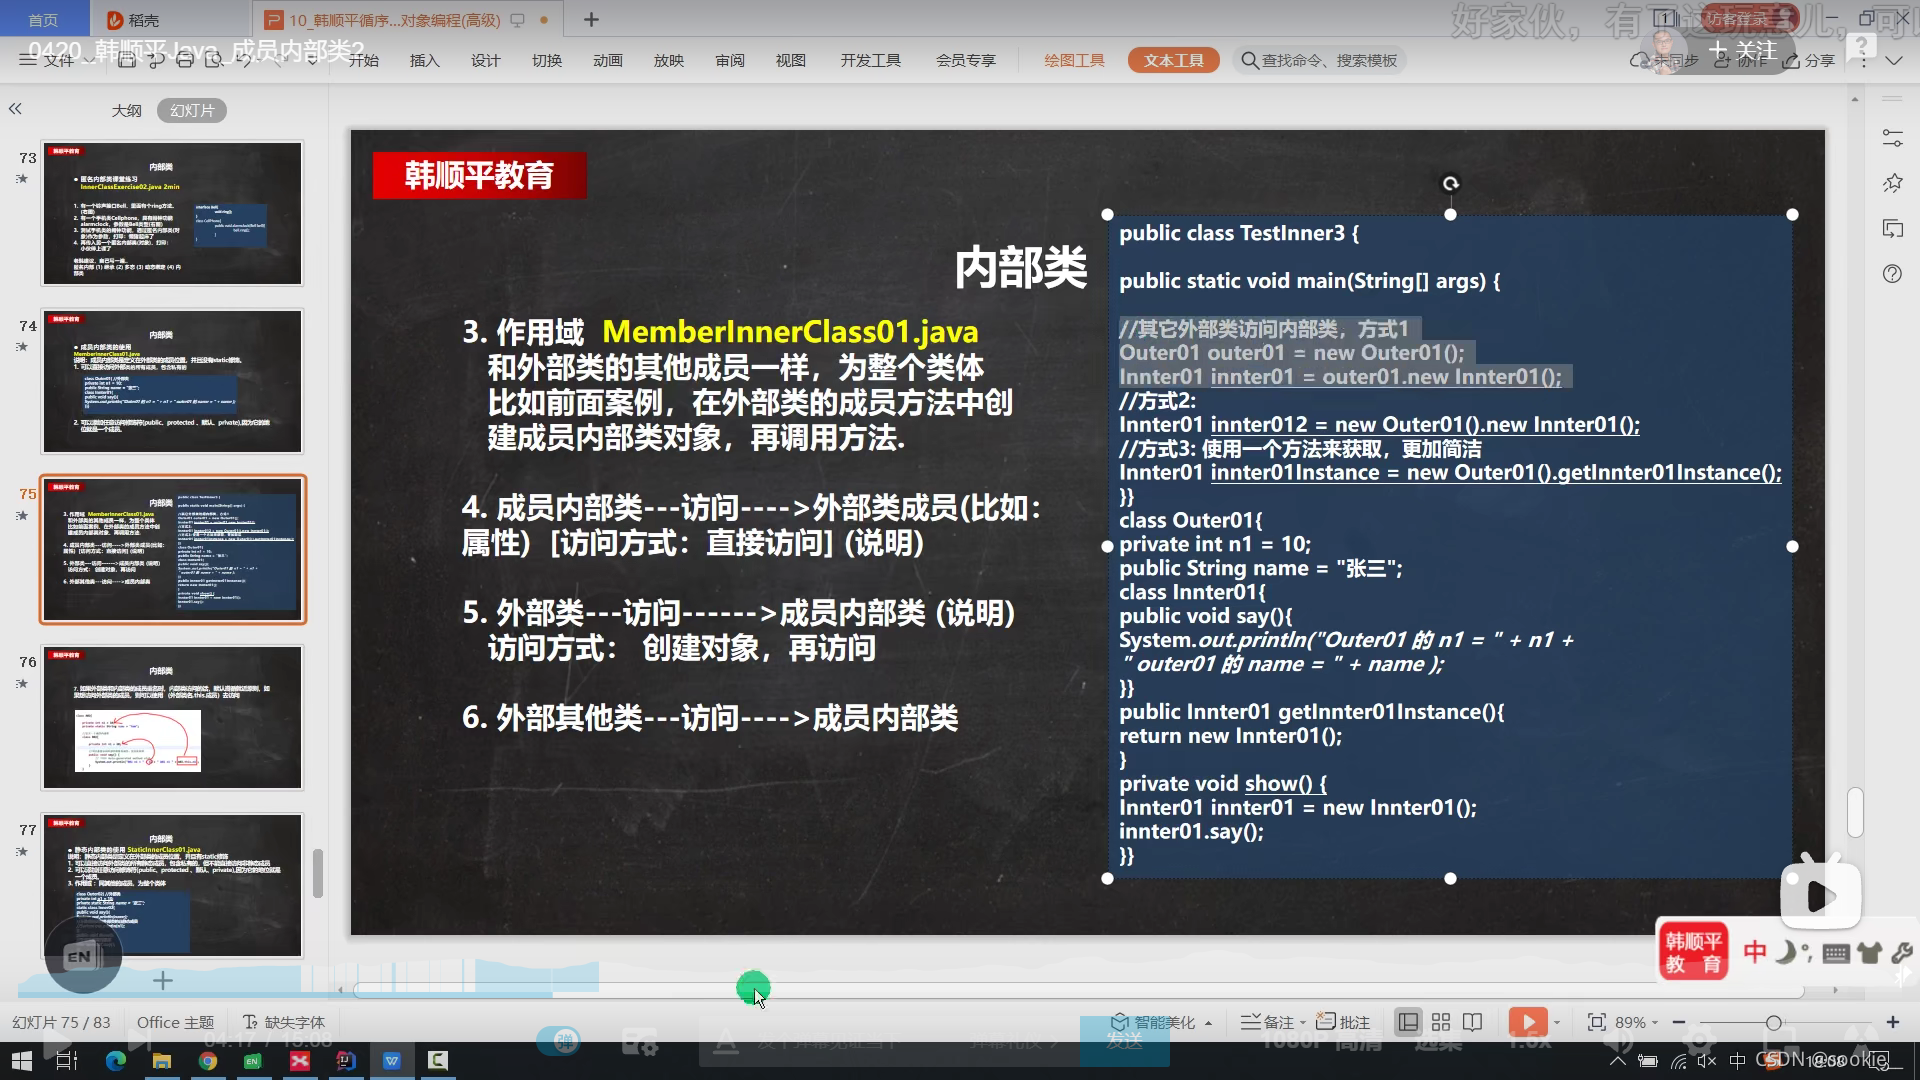Click the zoom slider handle

1773,1022
